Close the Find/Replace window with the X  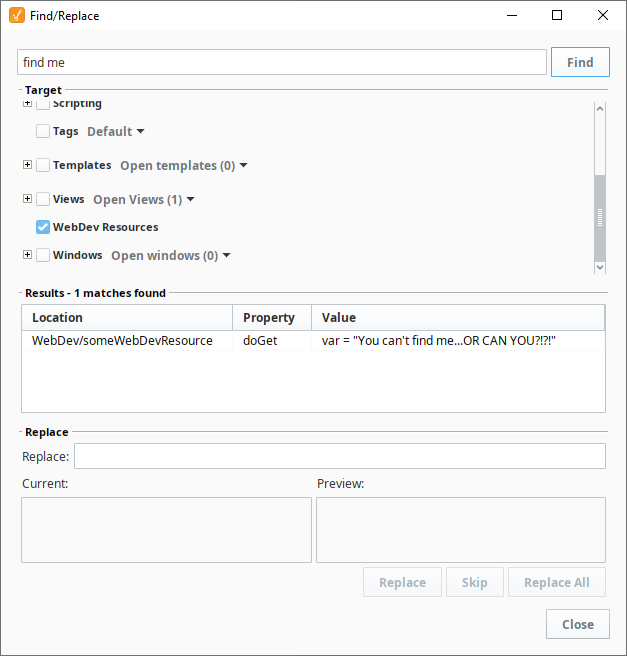point(603,15)
